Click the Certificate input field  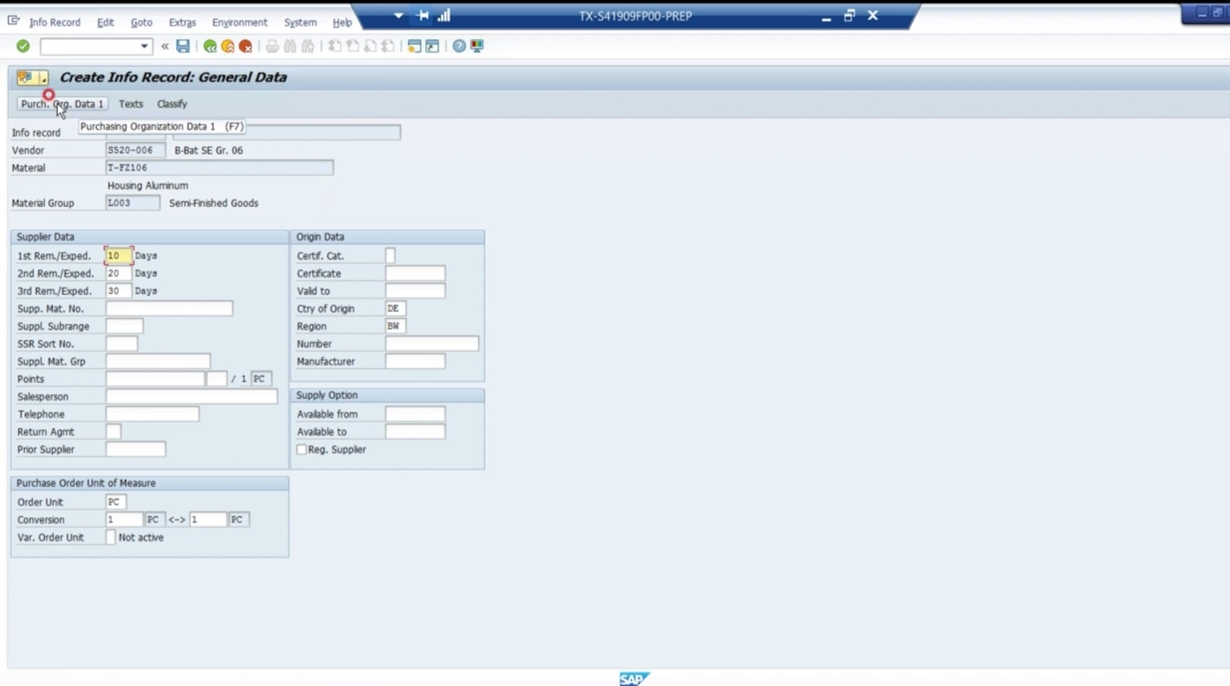415,273
